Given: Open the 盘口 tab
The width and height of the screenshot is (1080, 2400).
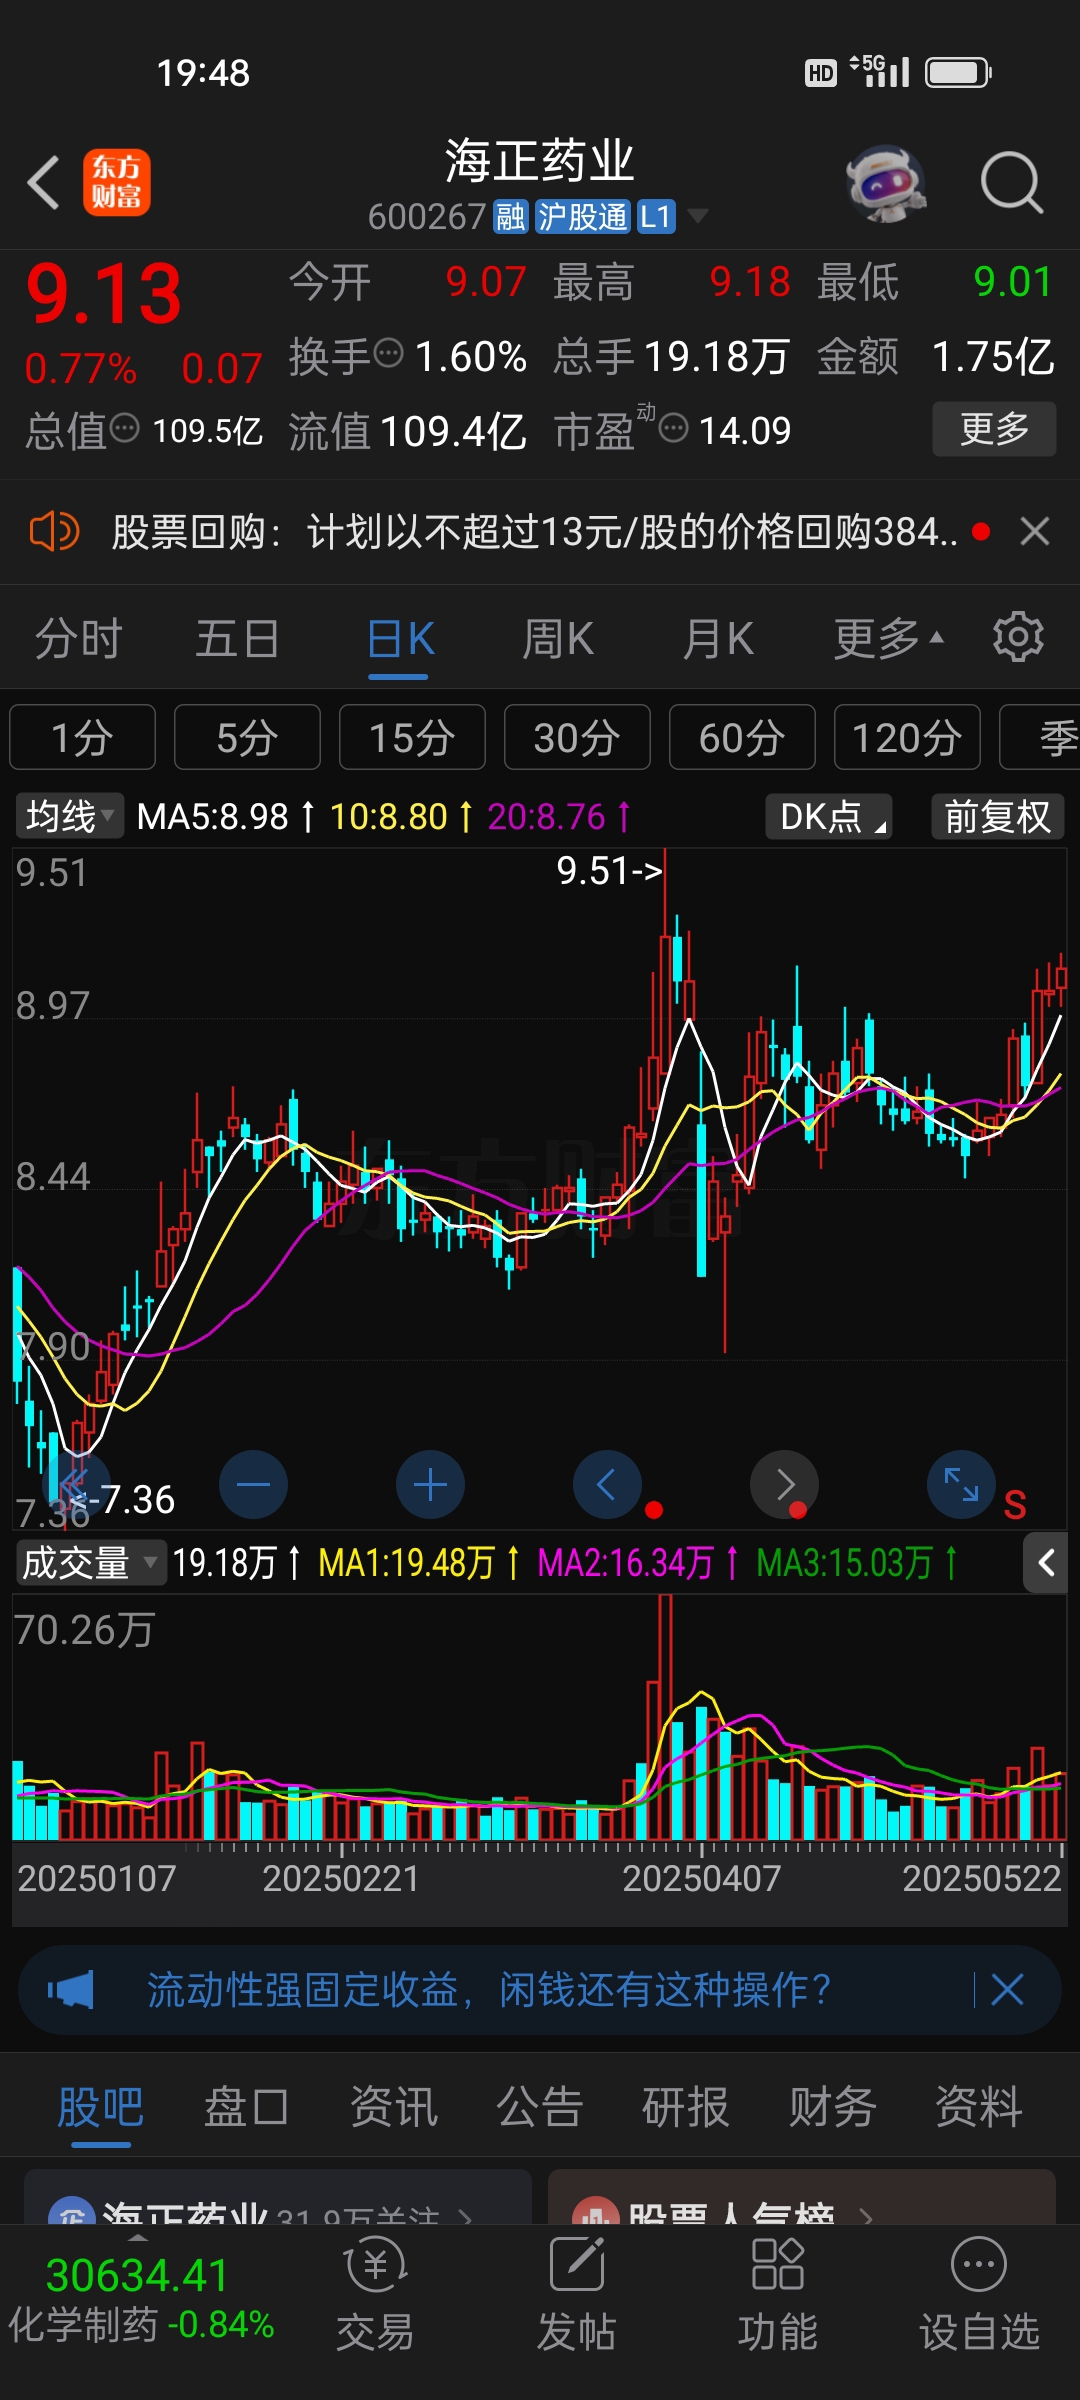Looking at the screenshot, I should 246,2108.
